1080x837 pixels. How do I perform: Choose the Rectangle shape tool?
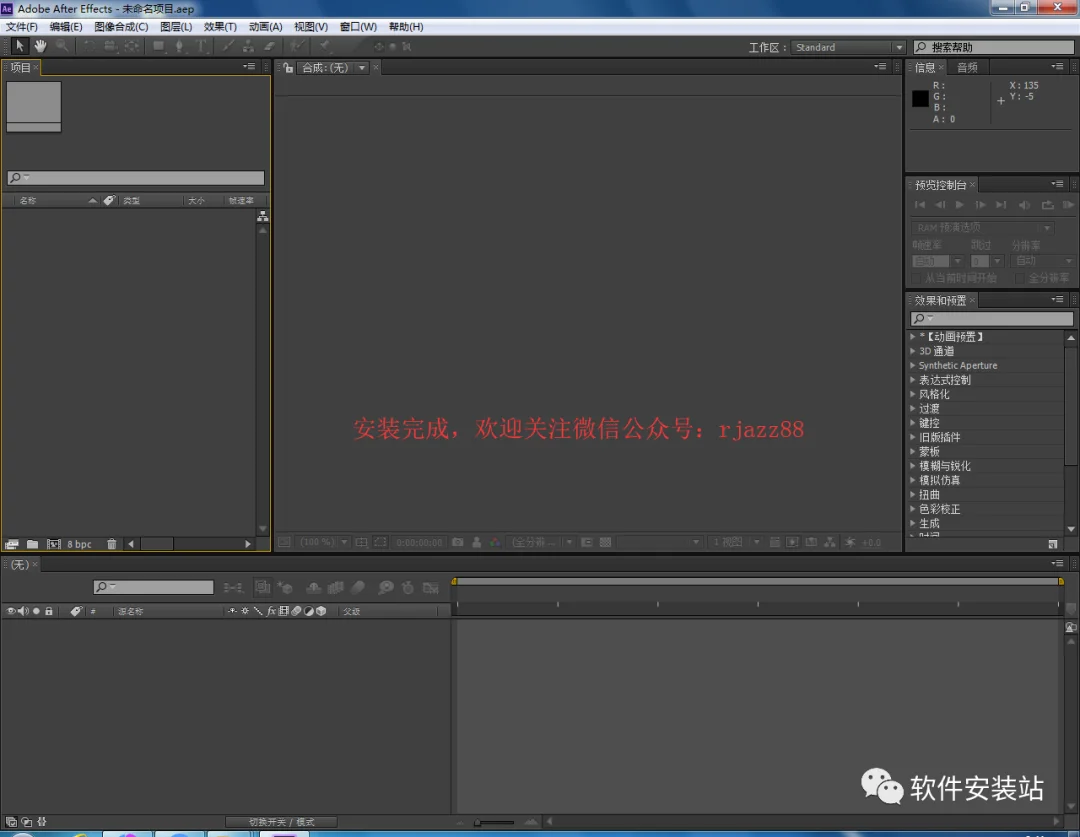point(158,46)
